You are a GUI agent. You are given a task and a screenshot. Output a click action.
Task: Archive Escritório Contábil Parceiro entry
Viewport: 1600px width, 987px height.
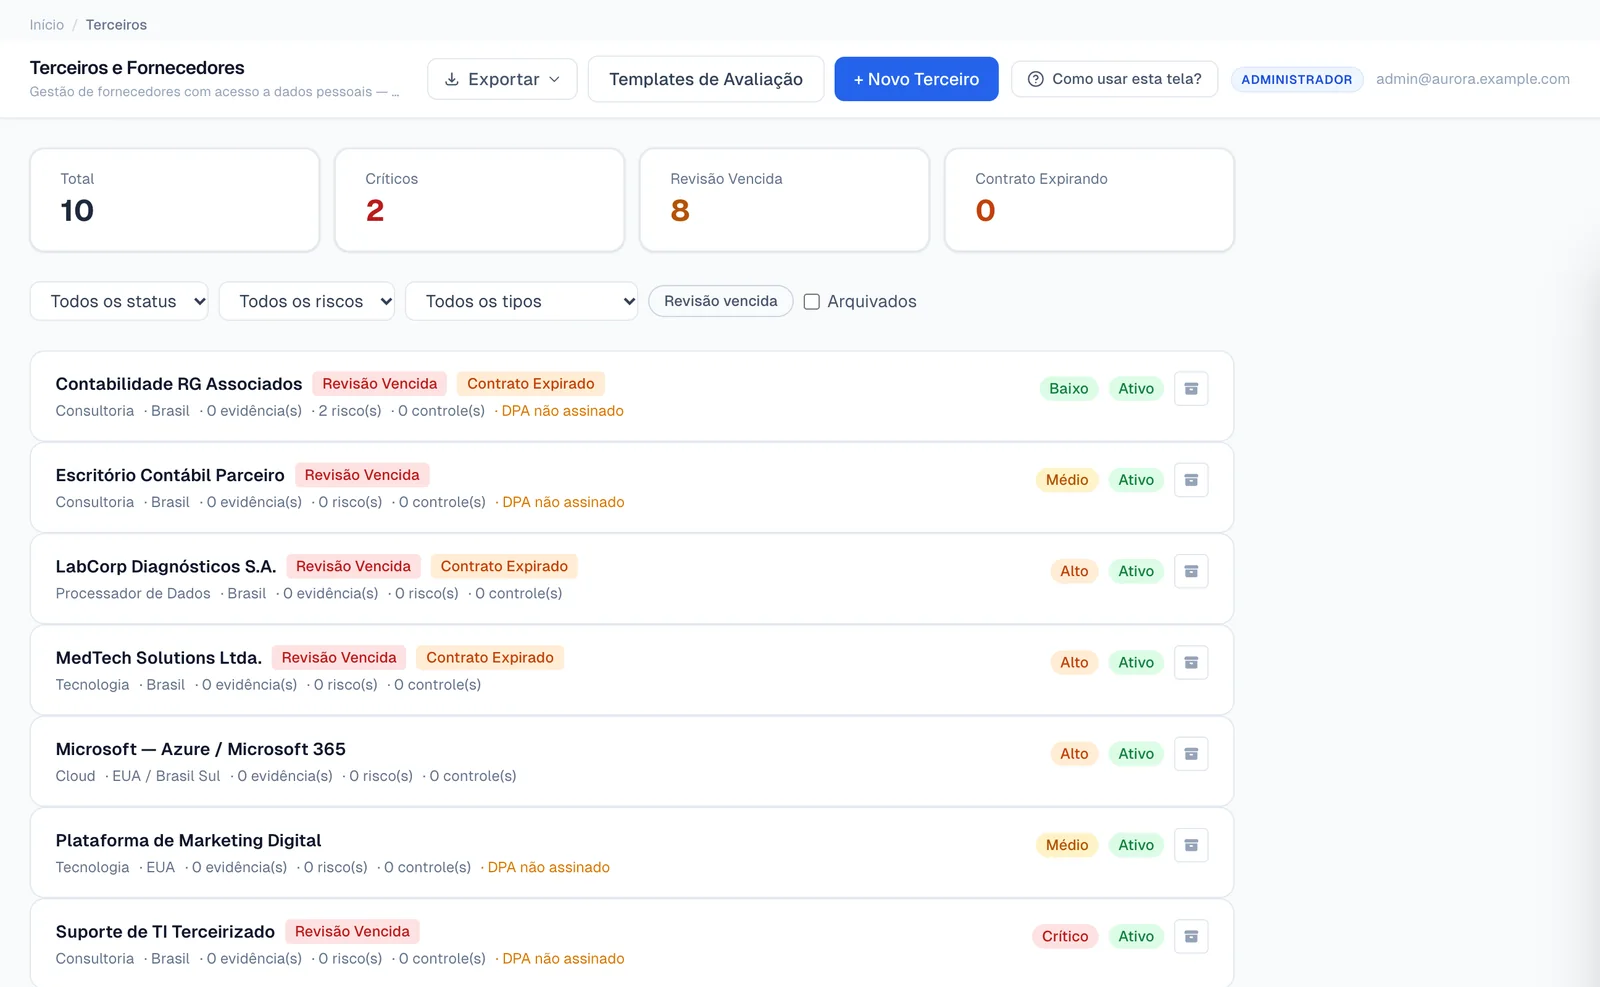point(1191,480)
